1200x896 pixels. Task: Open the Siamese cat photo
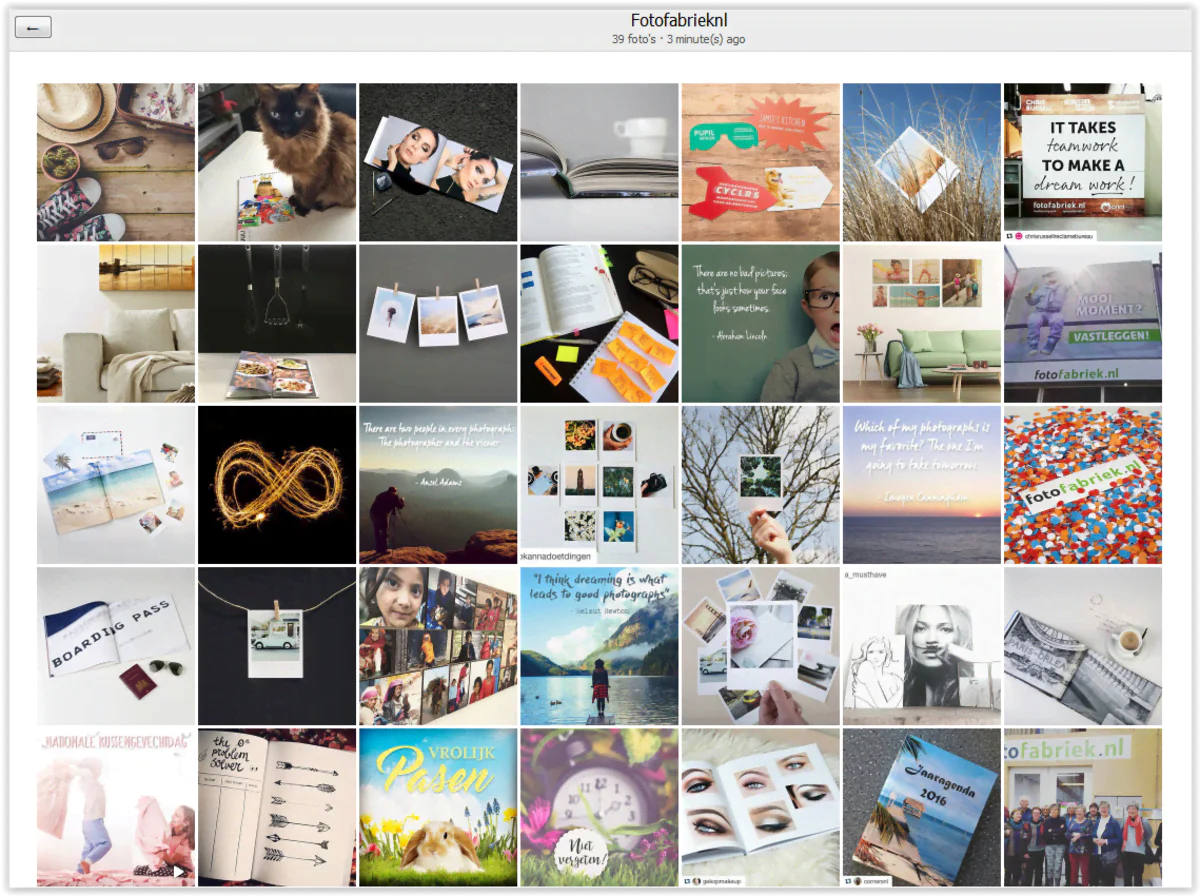277,162
